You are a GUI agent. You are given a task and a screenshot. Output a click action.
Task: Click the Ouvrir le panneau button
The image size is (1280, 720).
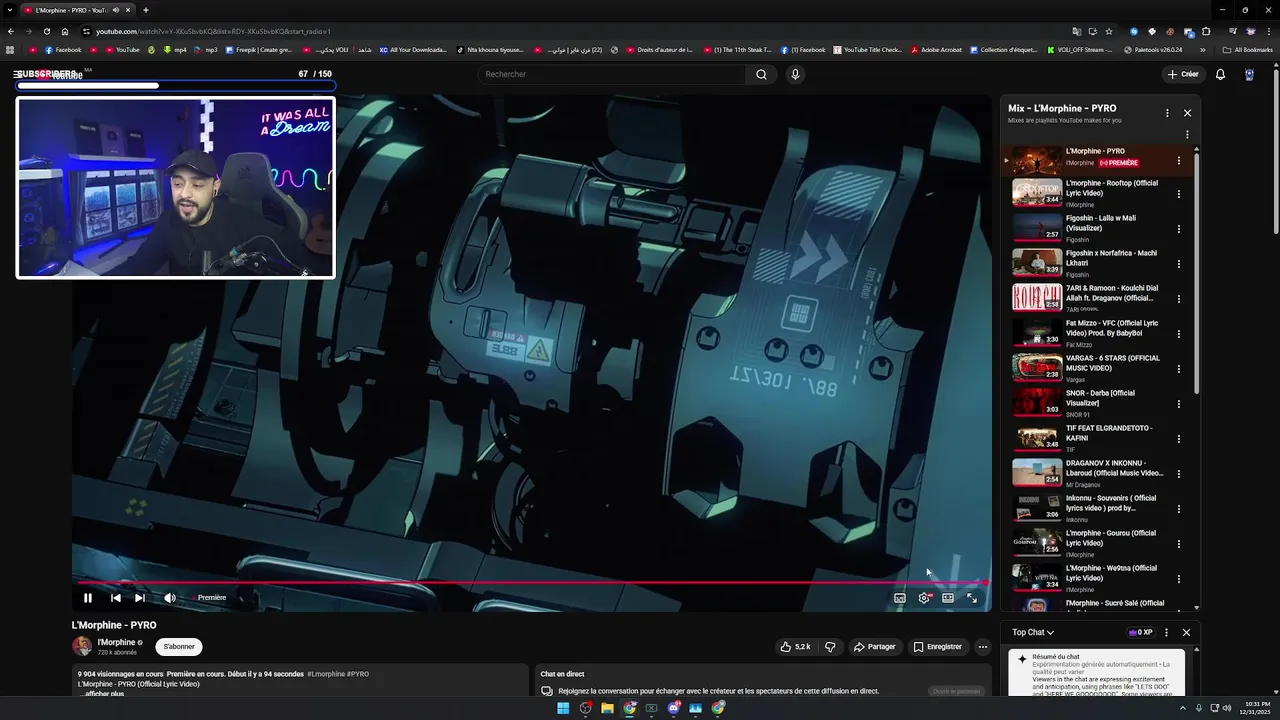tap(957, 691)
